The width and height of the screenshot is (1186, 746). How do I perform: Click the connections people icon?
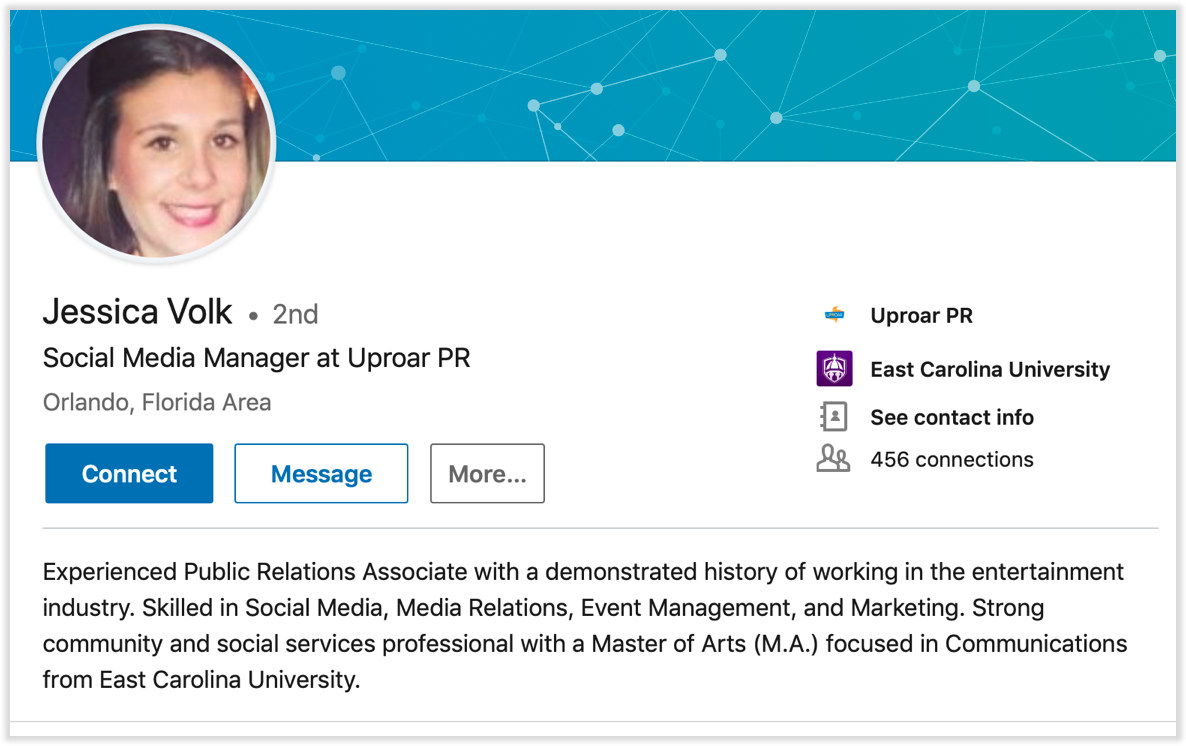tap(834, 459)
